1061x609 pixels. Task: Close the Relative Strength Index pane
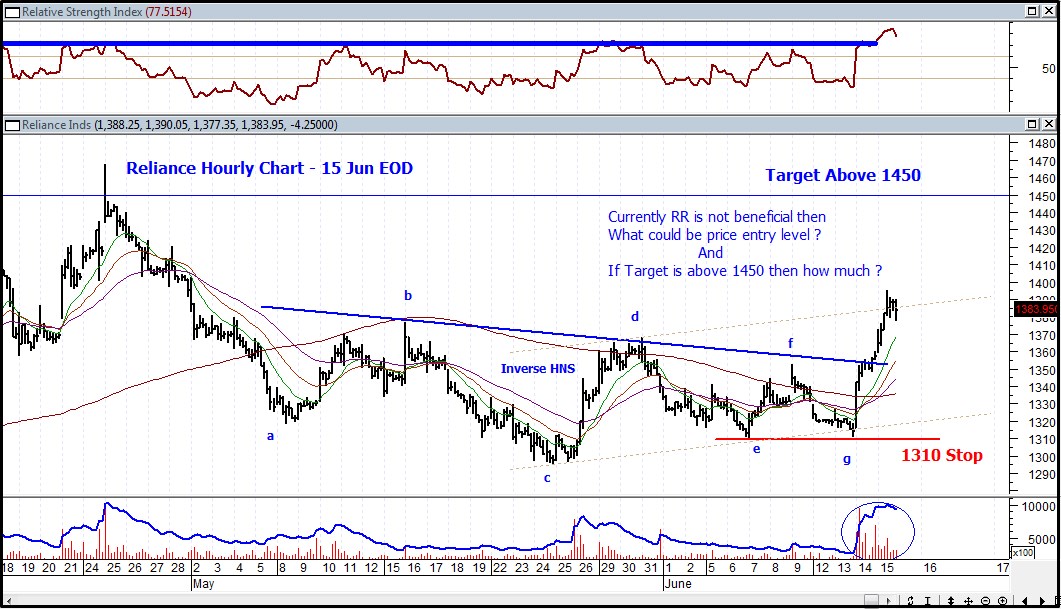click(x=1048, y=11)
